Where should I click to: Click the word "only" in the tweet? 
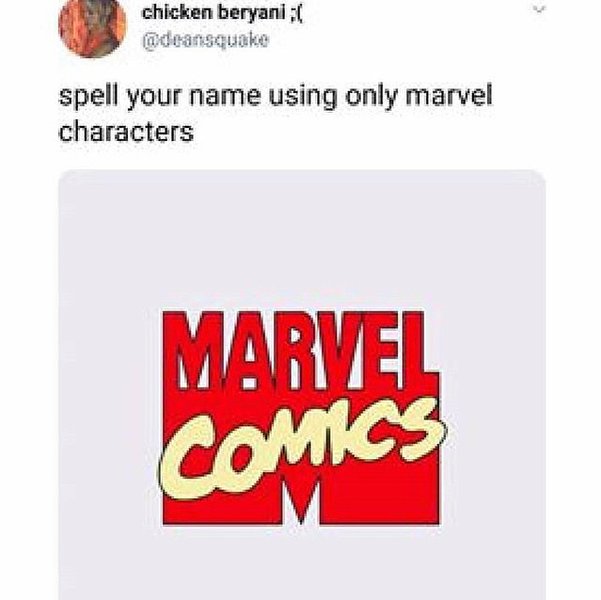[371, 97]
